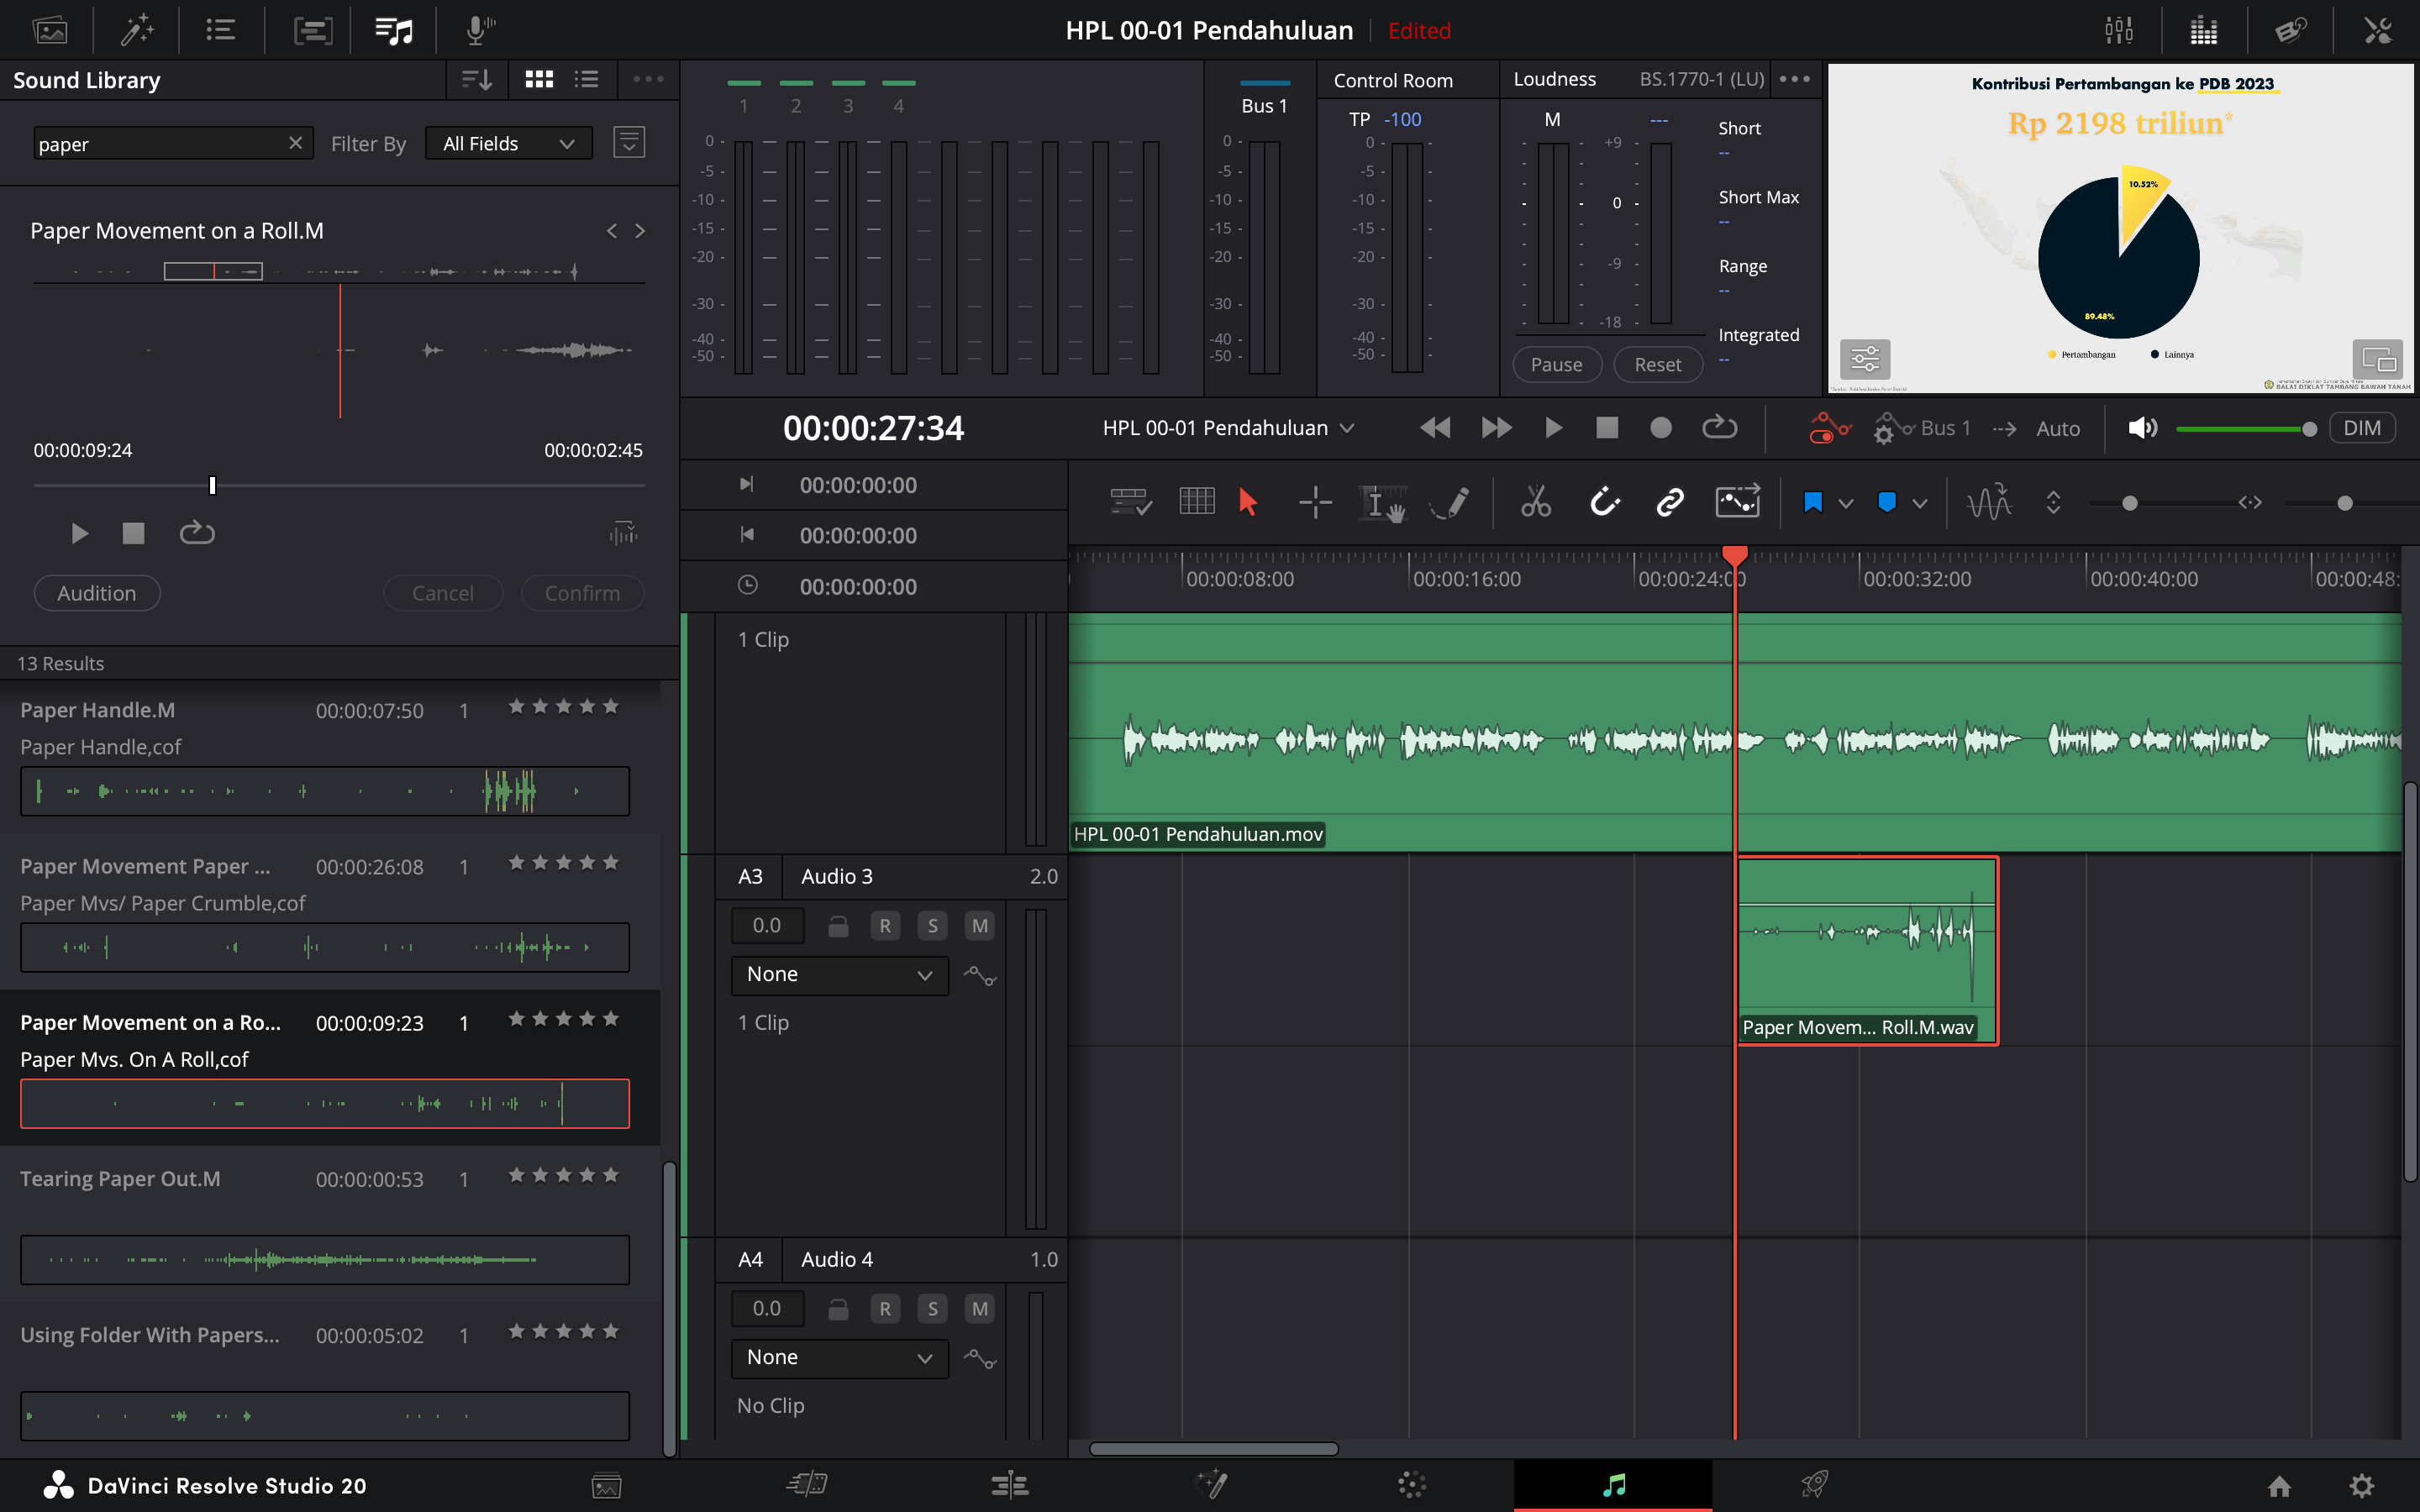This screenshot has height=1512, width=2420.
Task: Mute the Audio 3 track
Action: pos(979,926)
